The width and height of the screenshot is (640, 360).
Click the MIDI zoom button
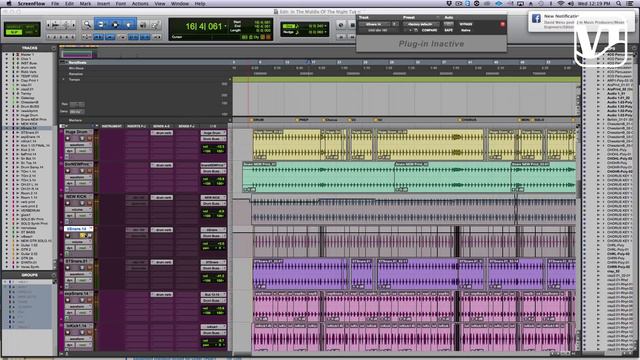pos(65,25)
